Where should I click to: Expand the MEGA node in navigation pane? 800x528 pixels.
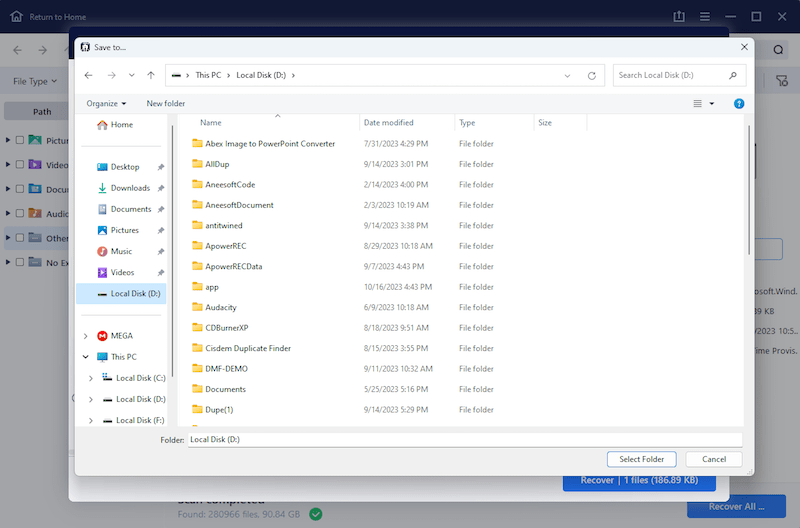tap(86, 336)
